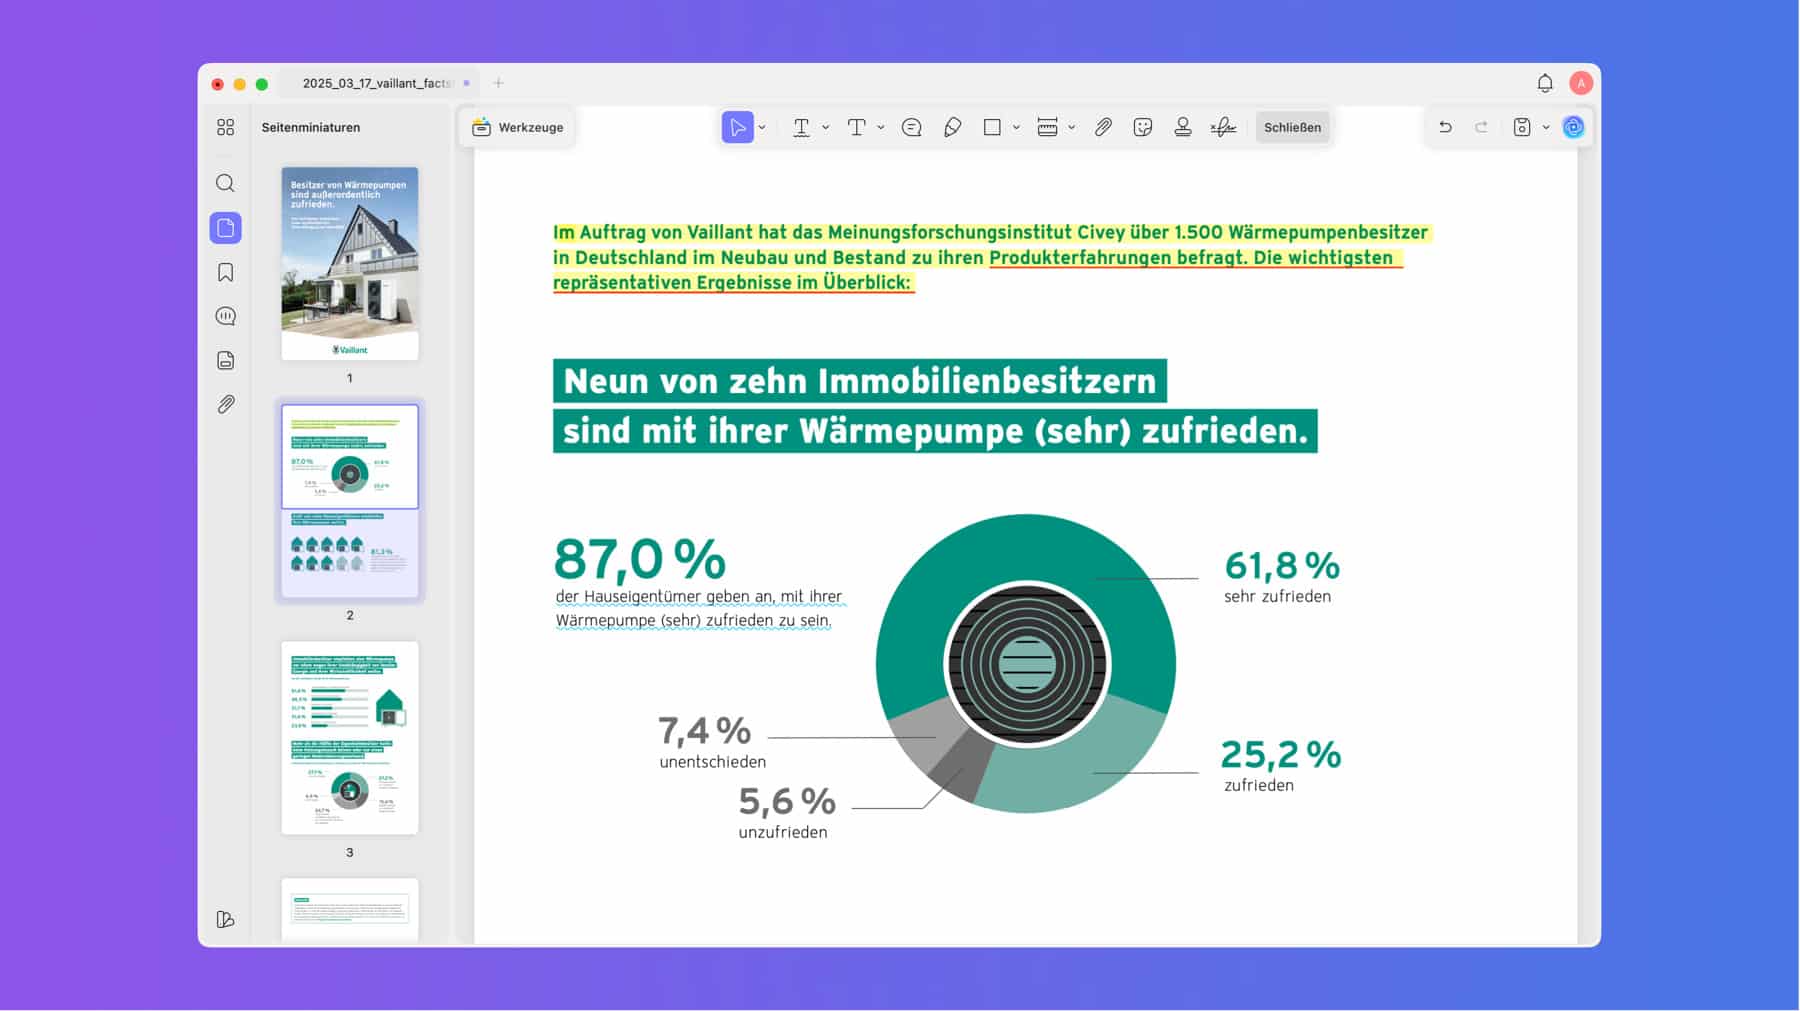
Task: Switch to the 2025_03_17_vaillant document tab
Action: pyautogui.click(x=377, y=84)
